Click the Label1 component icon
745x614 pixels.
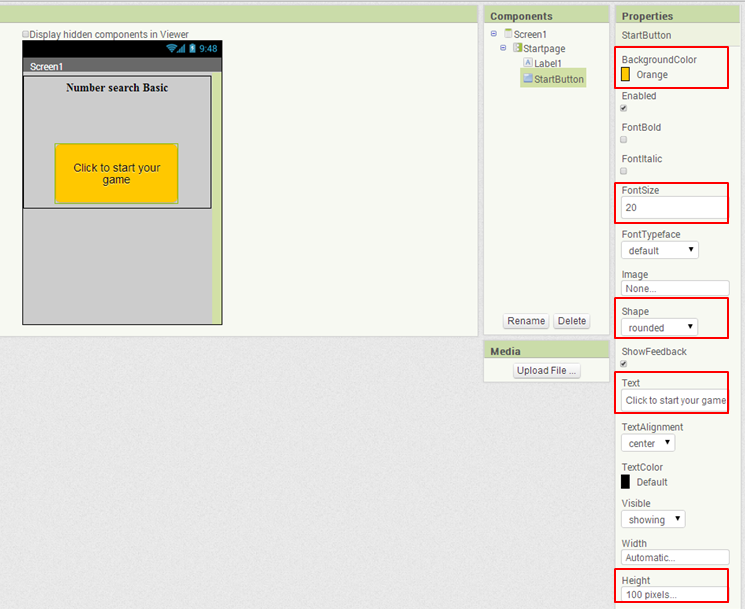click(527, 62)
